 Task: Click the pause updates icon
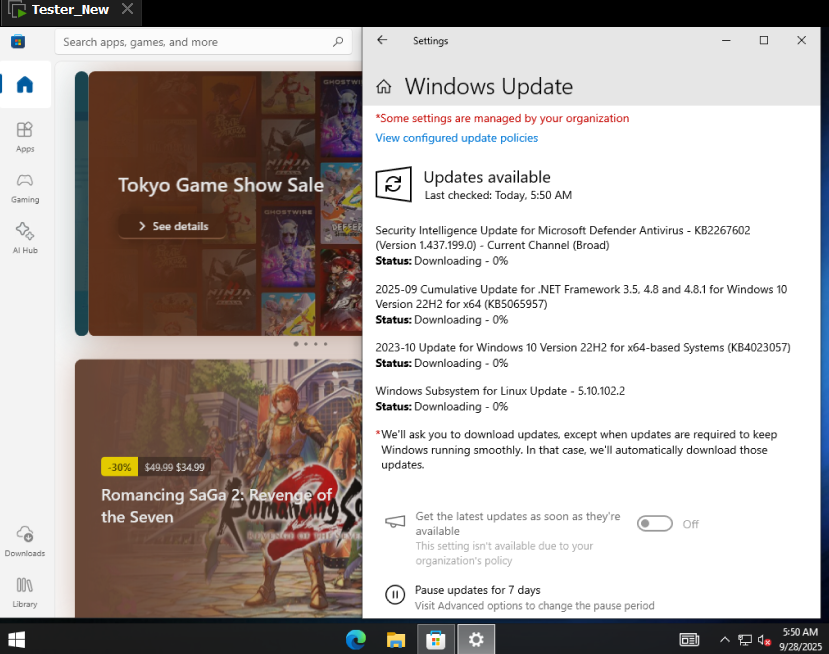point(394,595)
